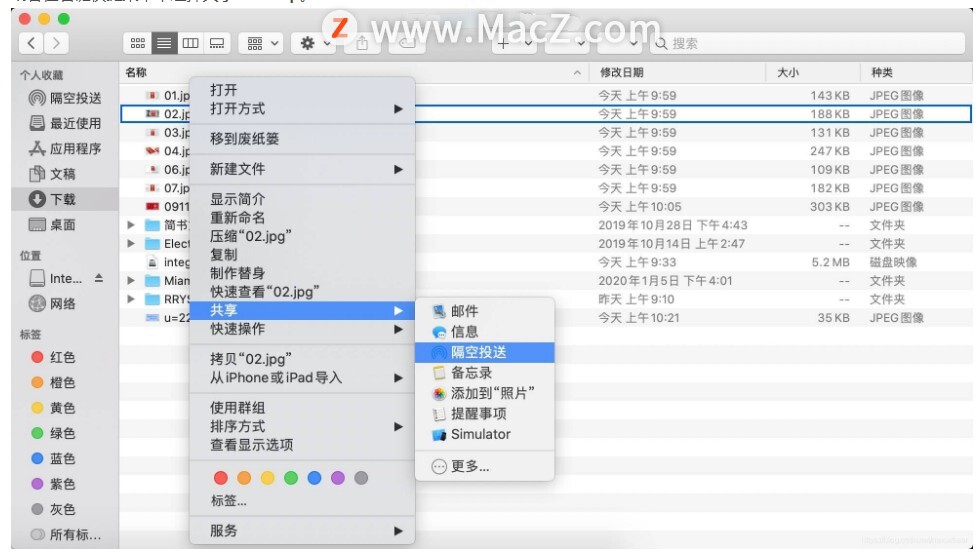The image size is (980, 560).
Task: Choose 标签... in the context menu
Action: tap(229, 501)
